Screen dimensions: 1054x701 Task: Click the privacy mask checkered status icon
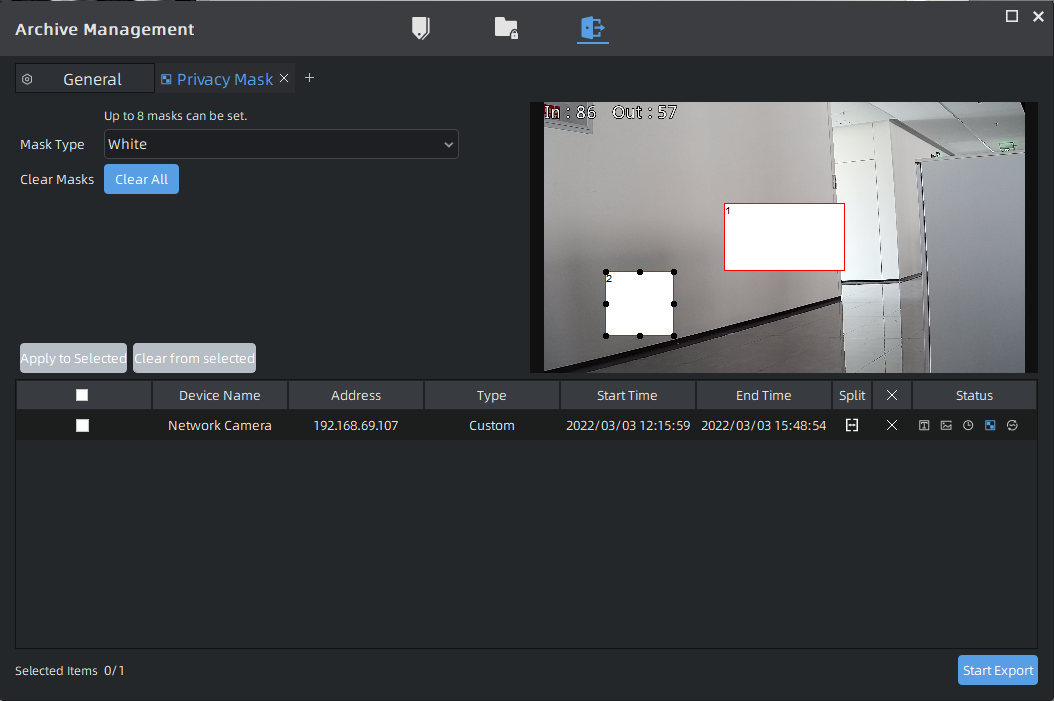click(990, 425)
